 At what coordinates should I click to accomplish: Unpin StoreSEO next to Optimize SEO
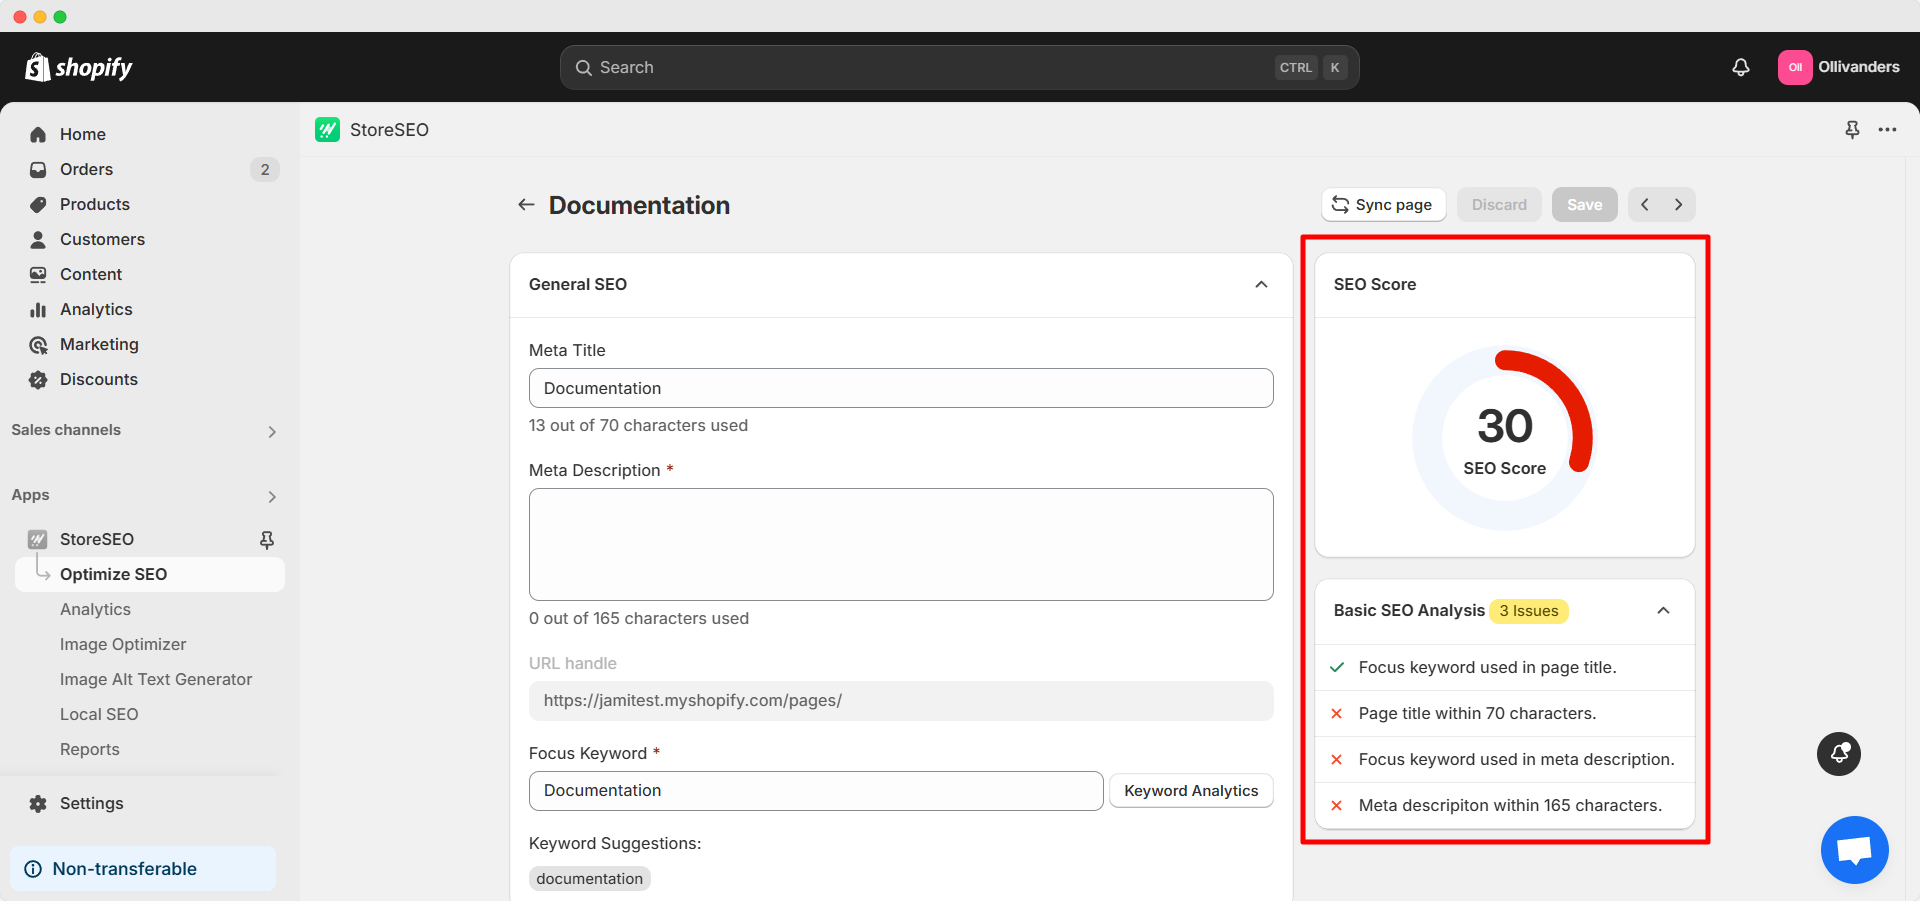pyautogui.click(x=266, y=539)
